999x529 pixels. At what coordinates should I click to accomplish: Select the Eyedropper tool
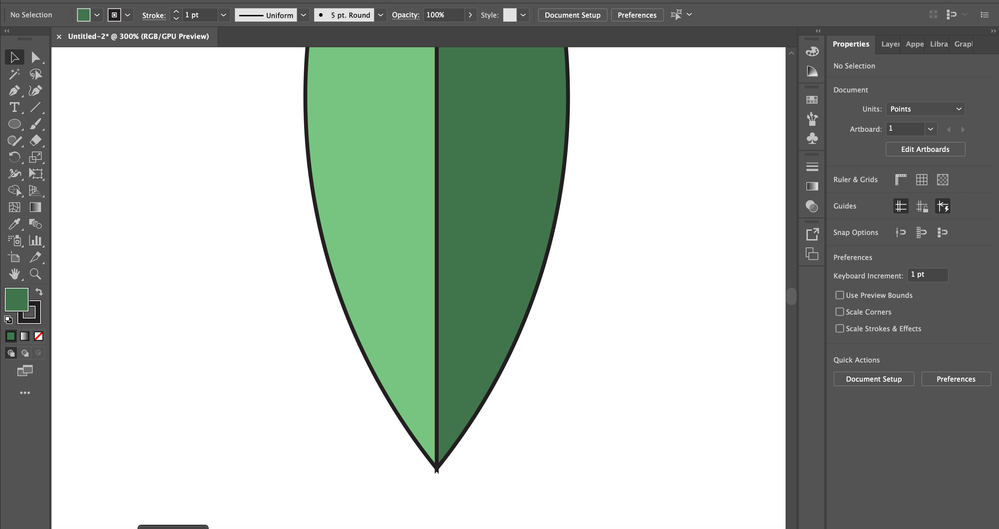coord(14,224)
